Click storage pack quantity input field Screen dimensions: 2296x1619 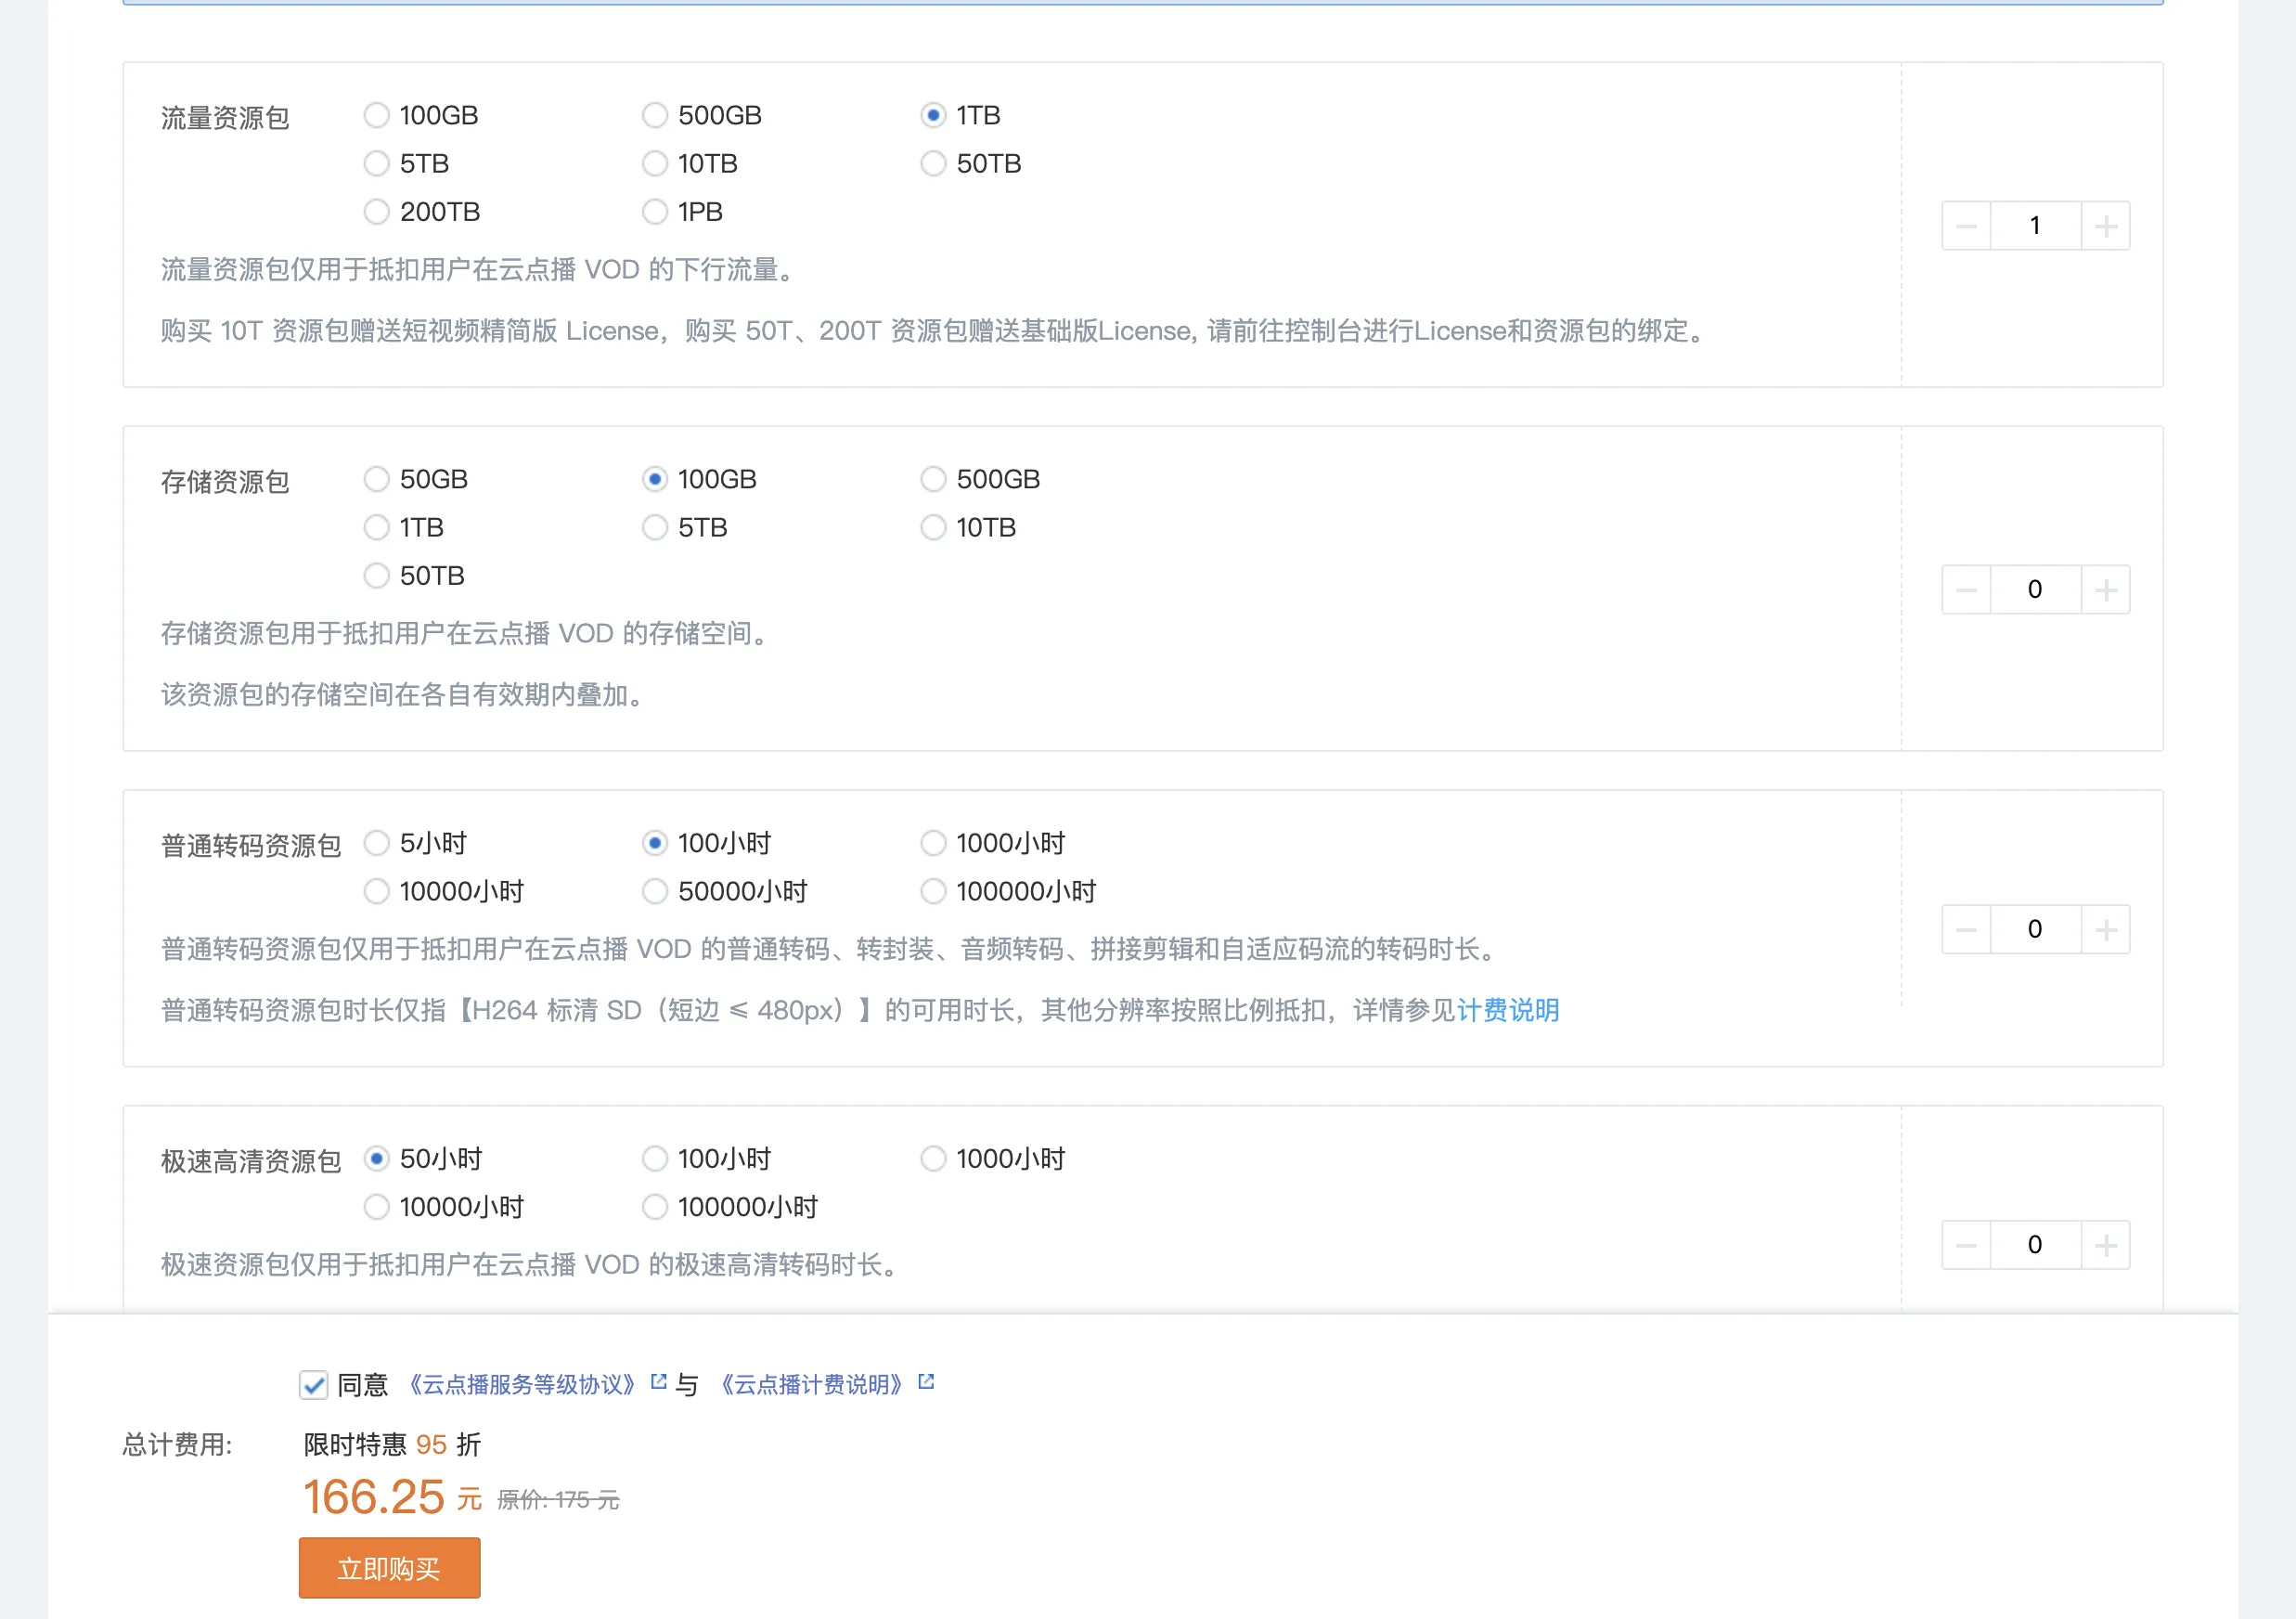click(x=2036, y=590)
